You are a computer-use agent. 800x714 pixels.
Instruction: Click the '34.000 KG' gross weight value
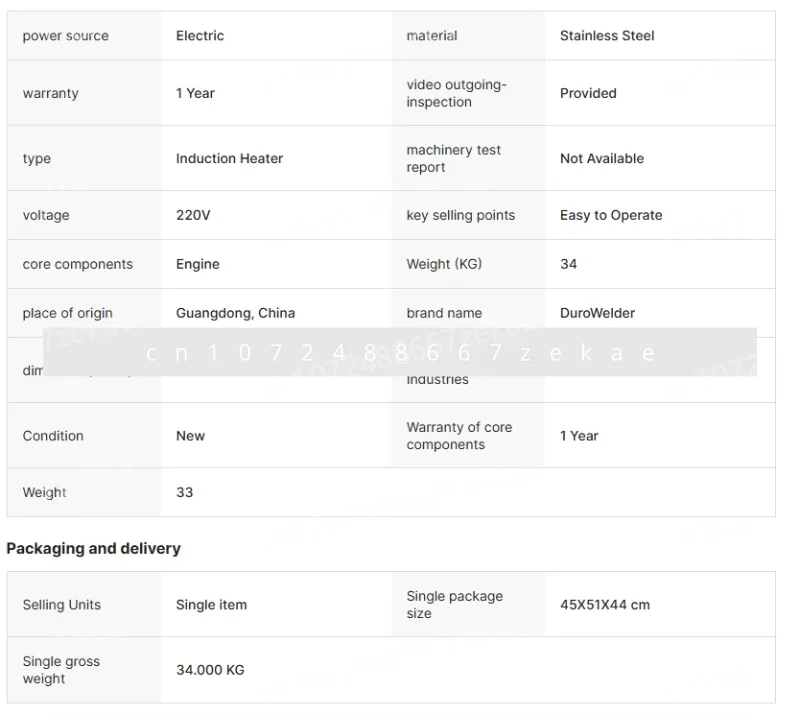(x=210, y=670)
